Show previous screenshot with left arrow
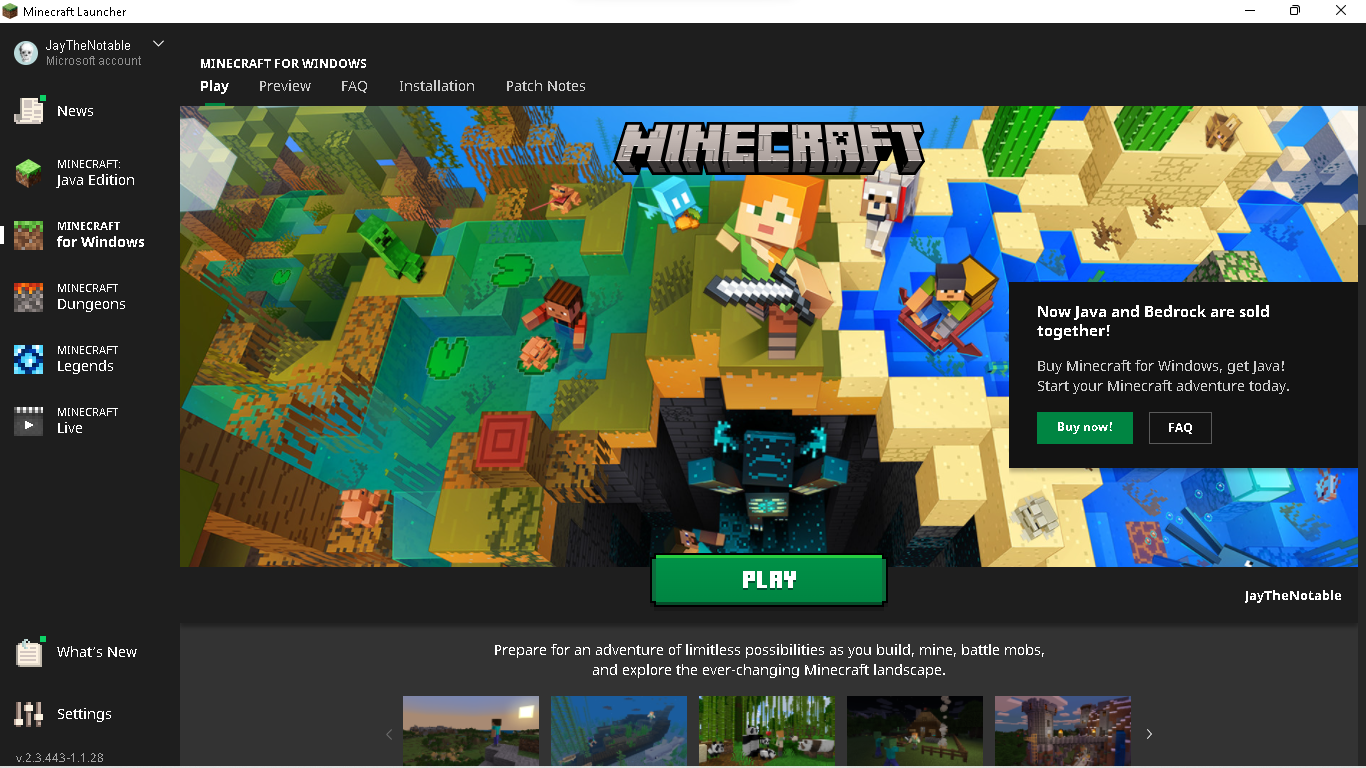 coord(389,734)
